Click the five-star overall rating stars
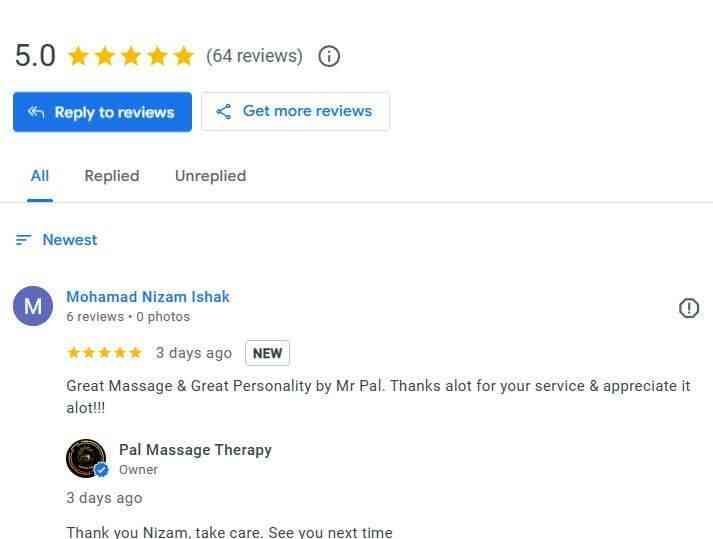The image size is (713, 539). (131, 56)
